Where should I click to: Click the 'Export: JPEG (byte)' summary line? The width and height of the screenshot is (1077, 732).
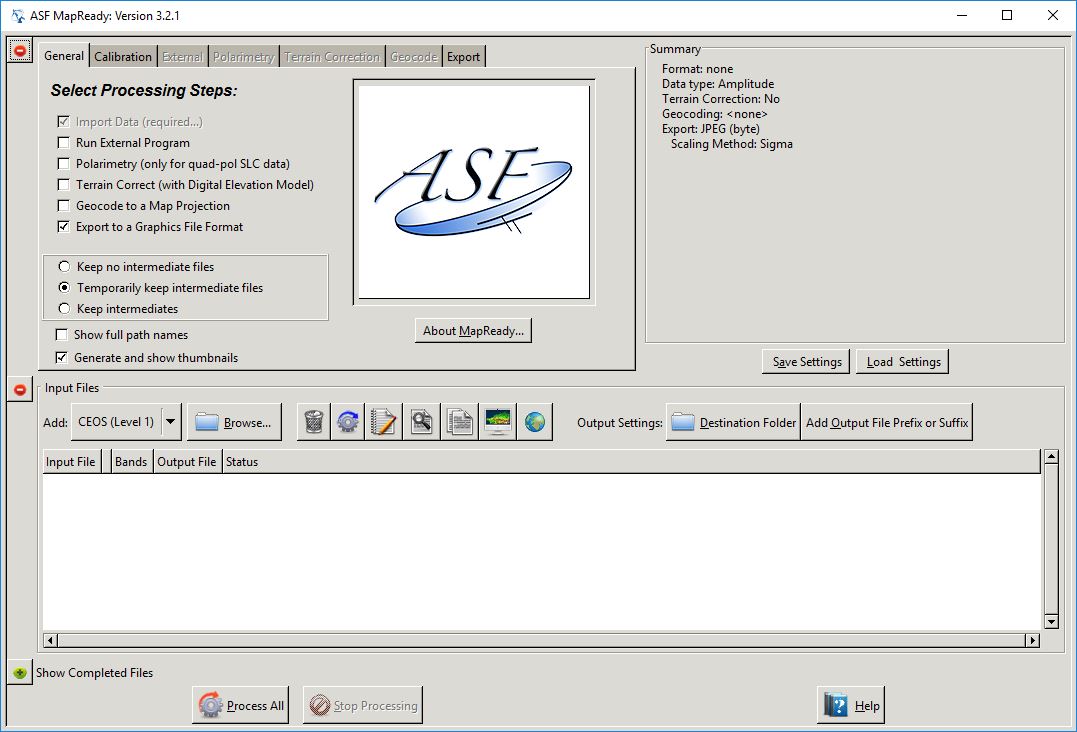pos(710,128)
